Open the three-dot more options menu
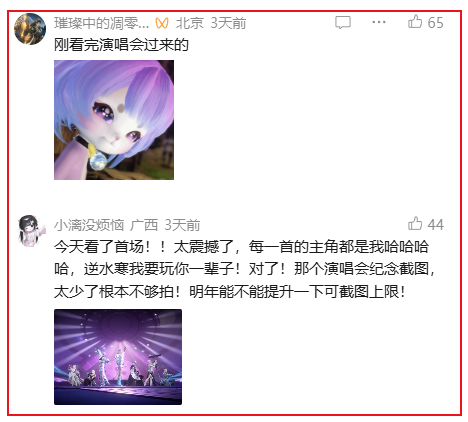This screenshot has width=468, height=422. coord(379,22)
